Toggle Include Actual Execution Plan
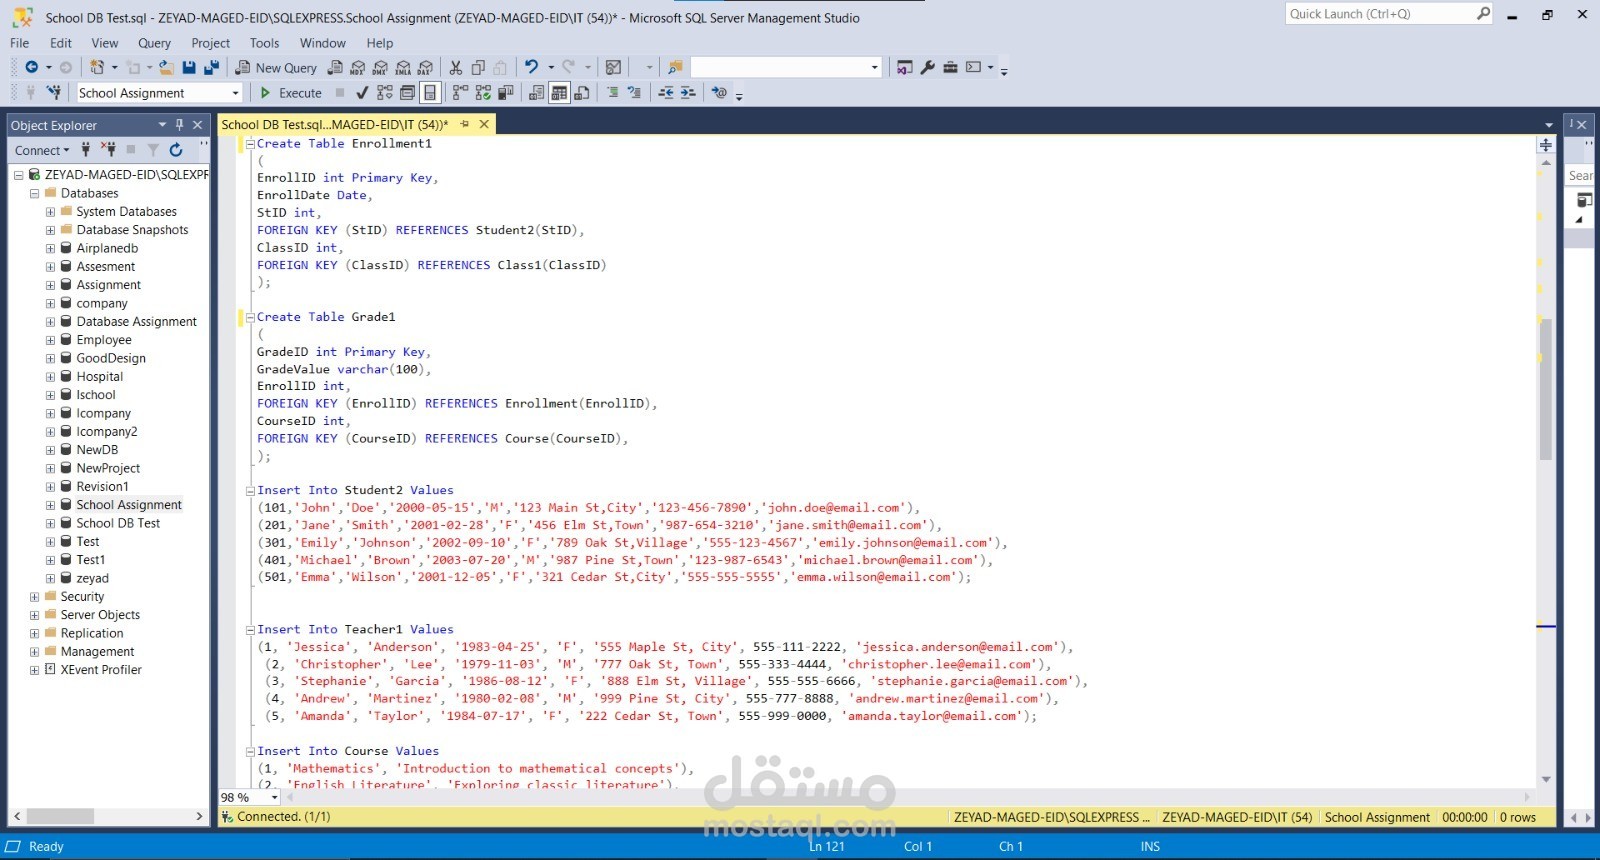Image resolution: width=1600 pixels, height=860 pixels. pyautogui.click(x=460, y=93)
